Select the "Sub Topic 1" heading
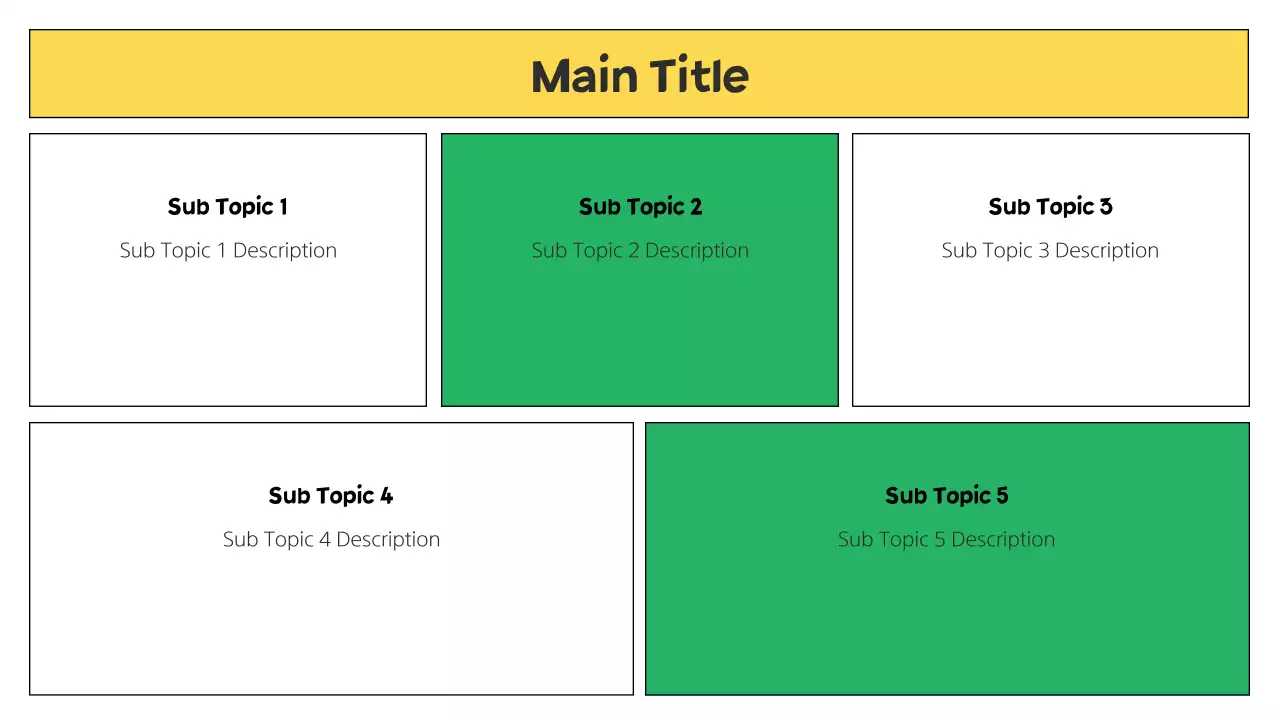The image size is (1280, 720). (x=228, y=207)
